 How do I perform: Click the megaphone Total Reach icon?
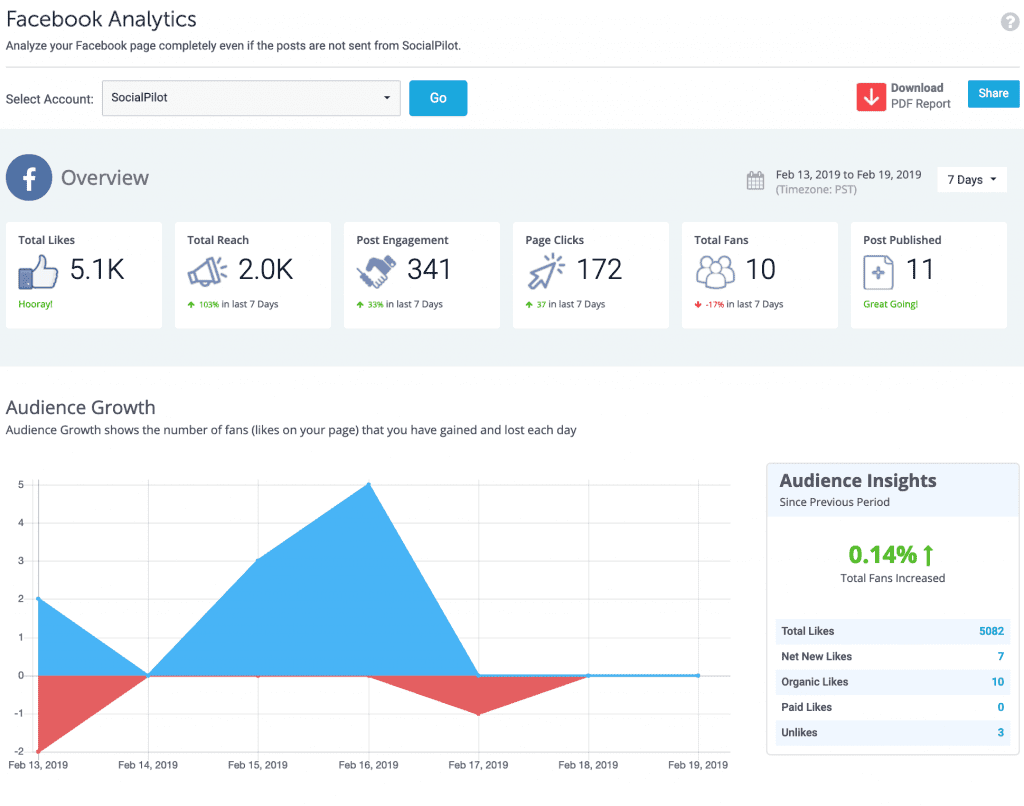click(x=208, y=270)
